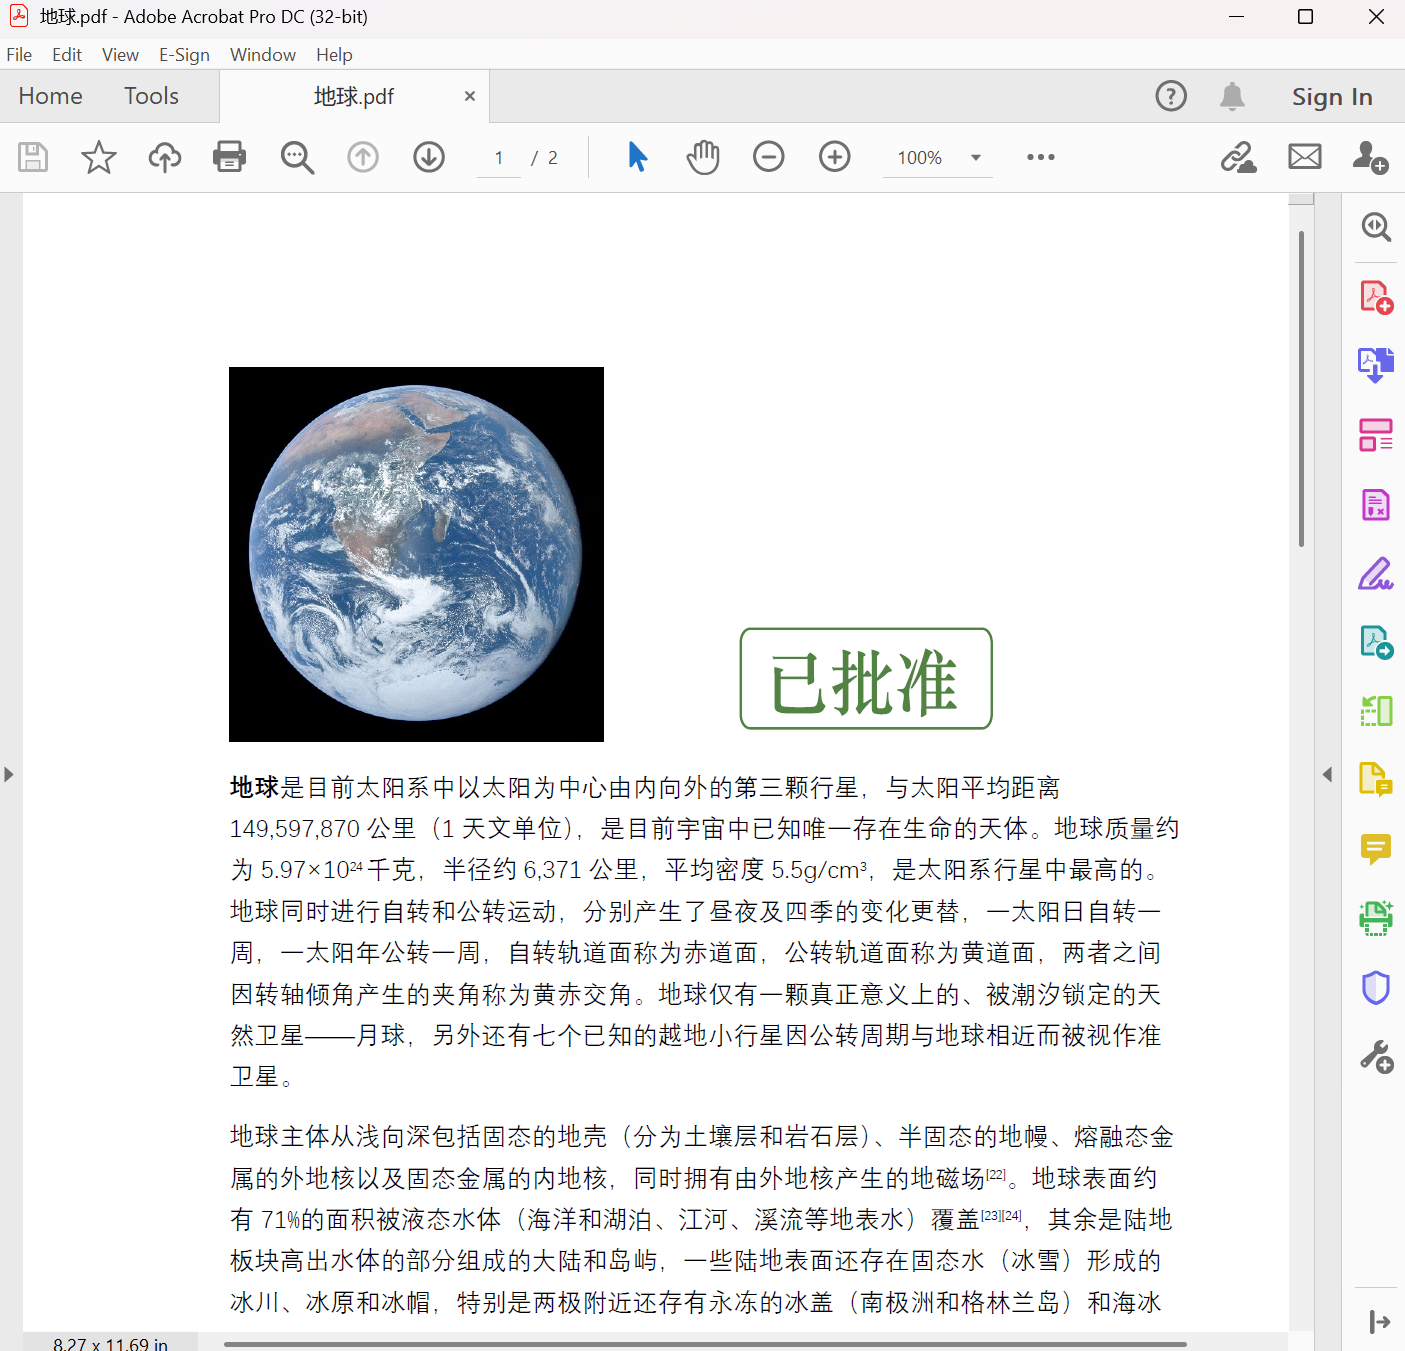Open the Fill & Sign pen tool
Image resolution: width=1405 pixels, height=1351 pixels.
click(1377, 573)
